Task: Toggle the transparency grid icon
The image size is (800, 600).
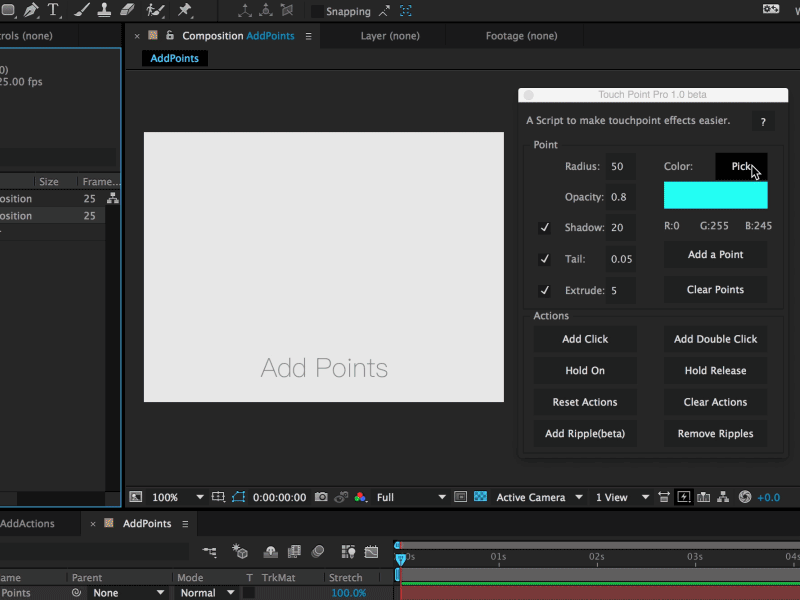Action: click(x=480, y=497)
